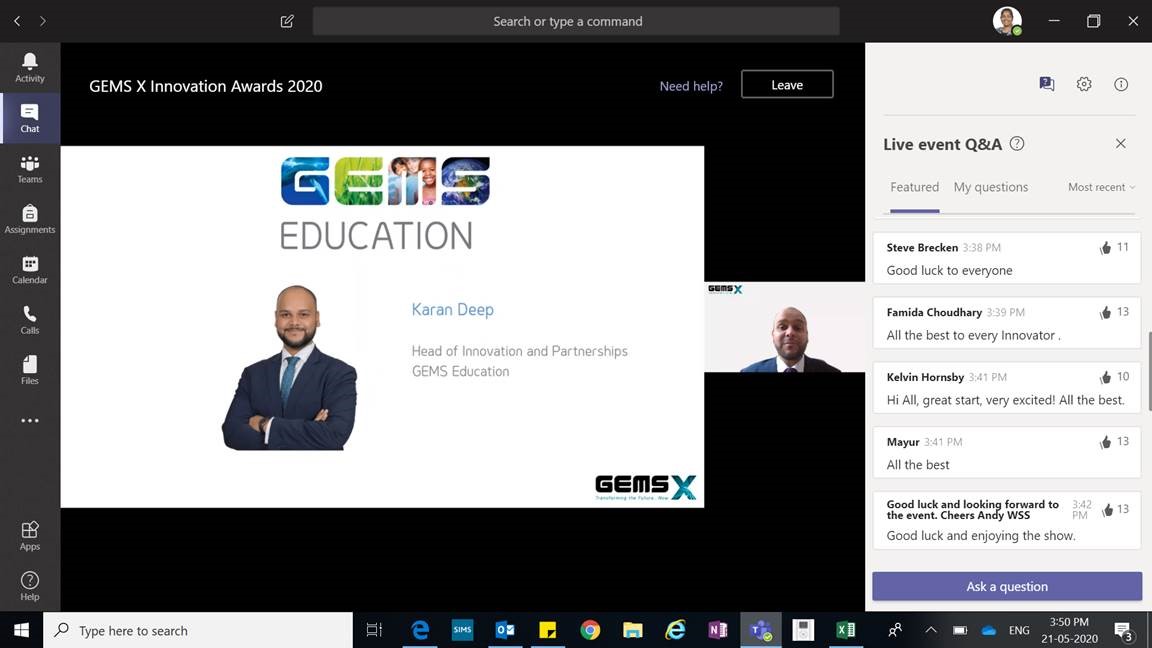Screen dimensions: 1152x648
Task: Show more apps ellipsis in sidebar
Action: tap(29, 420)
